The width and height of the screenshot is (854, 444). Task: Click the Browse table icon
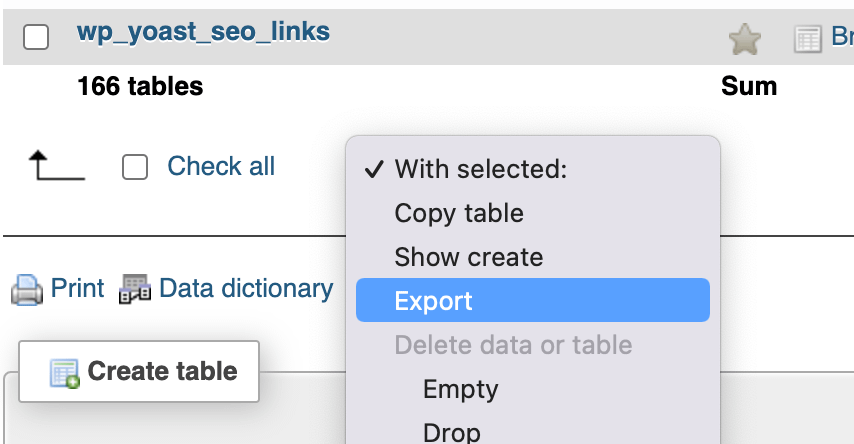[807, 39]
